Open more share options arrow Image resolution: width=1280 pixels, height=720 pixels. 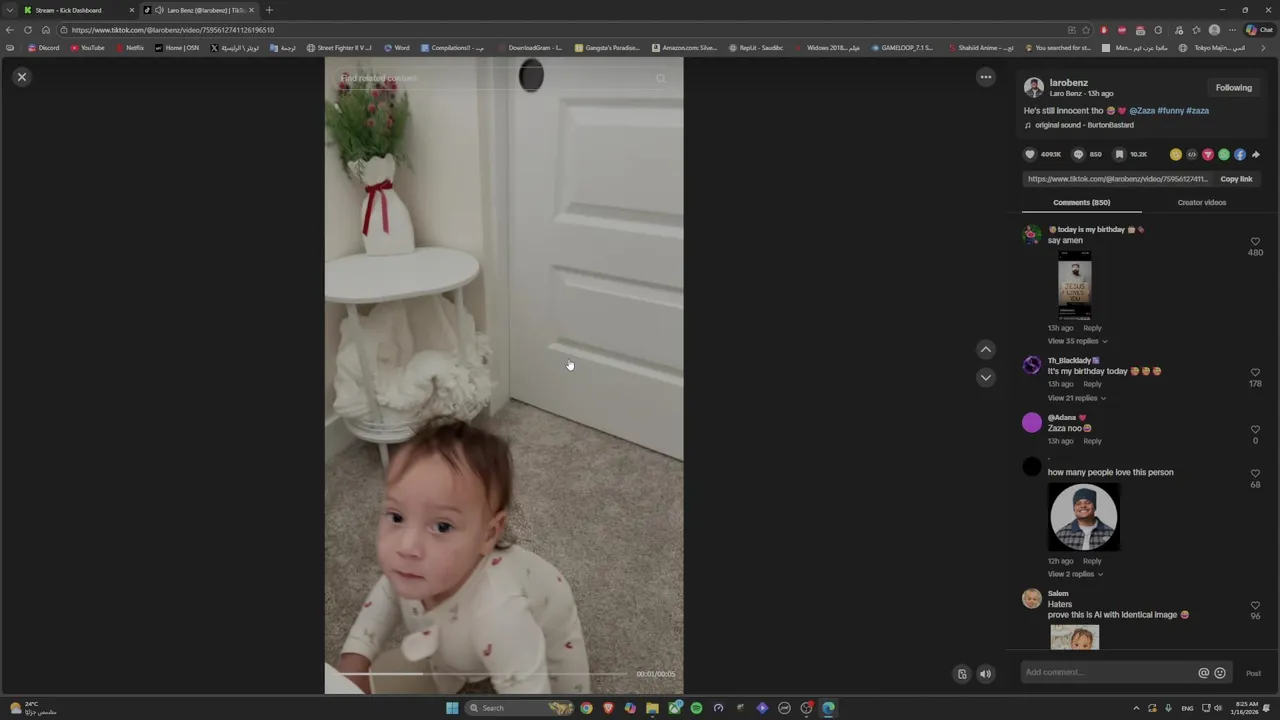click(1256, 155)
